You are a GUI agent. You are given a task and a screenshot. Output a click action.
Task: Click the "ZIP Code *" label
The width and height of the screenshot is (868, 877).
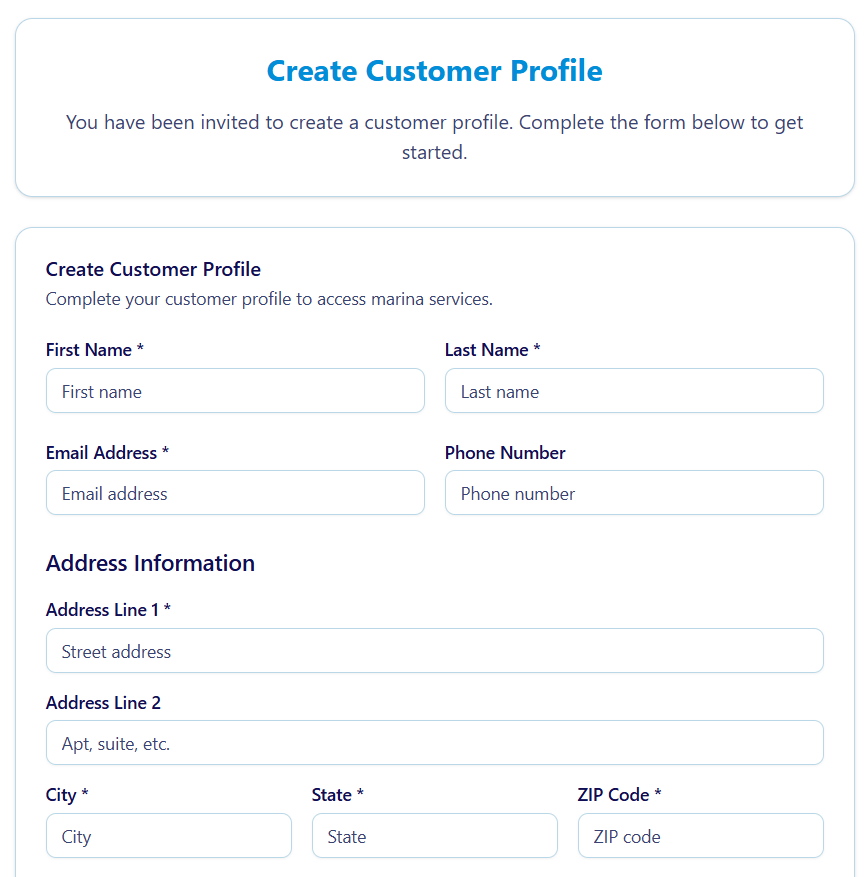point(619,795)
